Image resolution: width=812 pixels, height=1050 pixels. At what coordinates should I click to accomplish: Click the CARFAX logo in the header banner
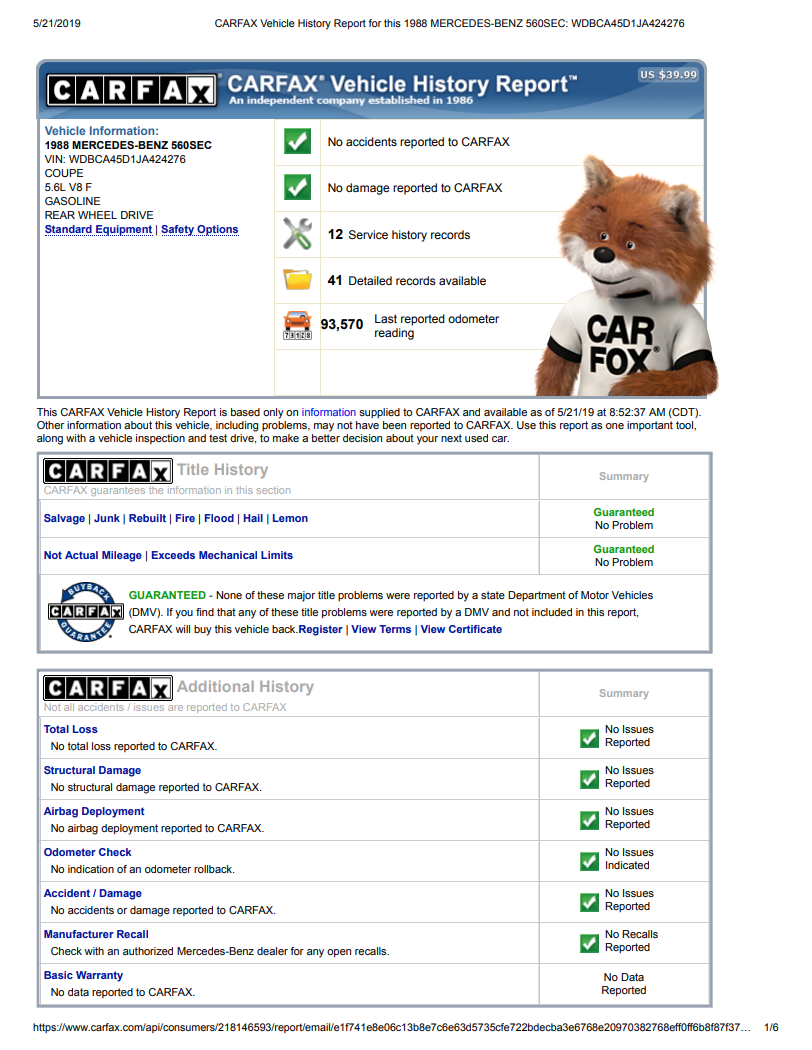coord(132,90)
